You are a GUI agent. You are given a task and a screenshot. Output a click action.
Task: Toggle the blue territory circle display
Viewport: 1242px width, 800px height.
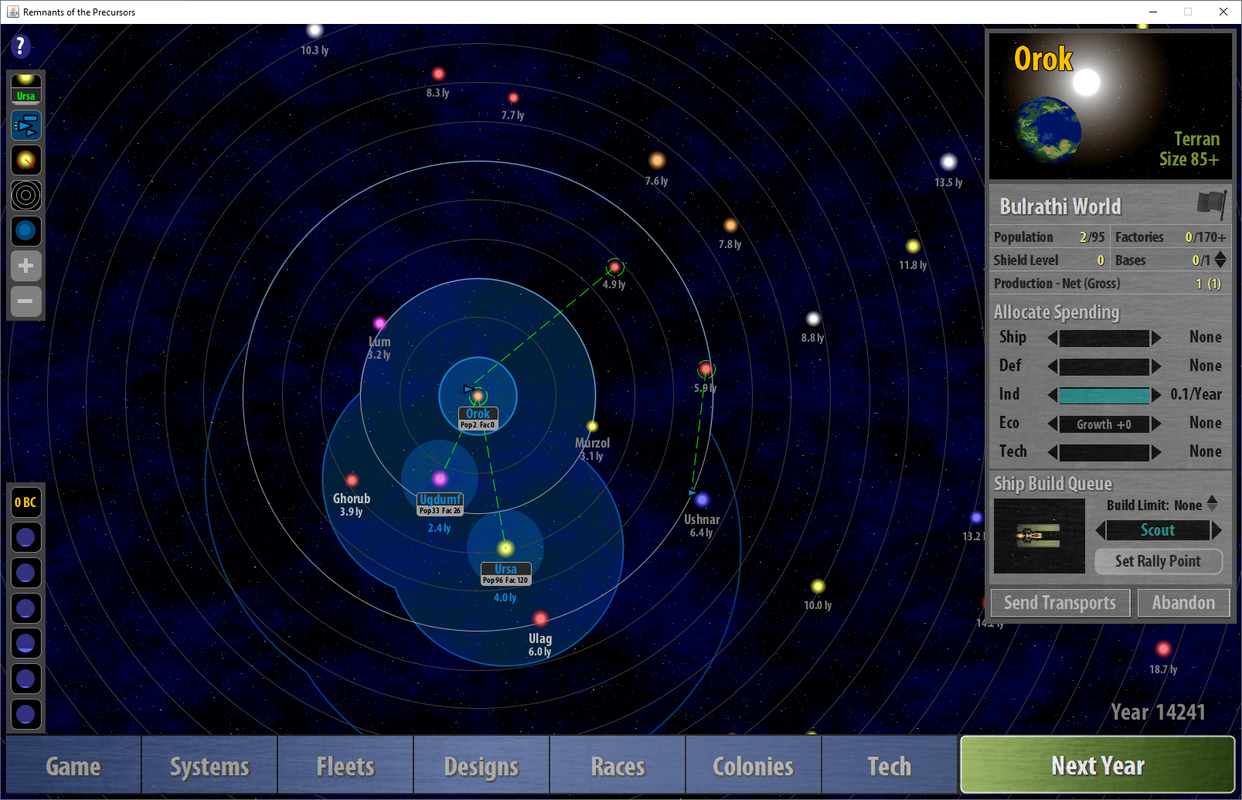coord(26,231)
